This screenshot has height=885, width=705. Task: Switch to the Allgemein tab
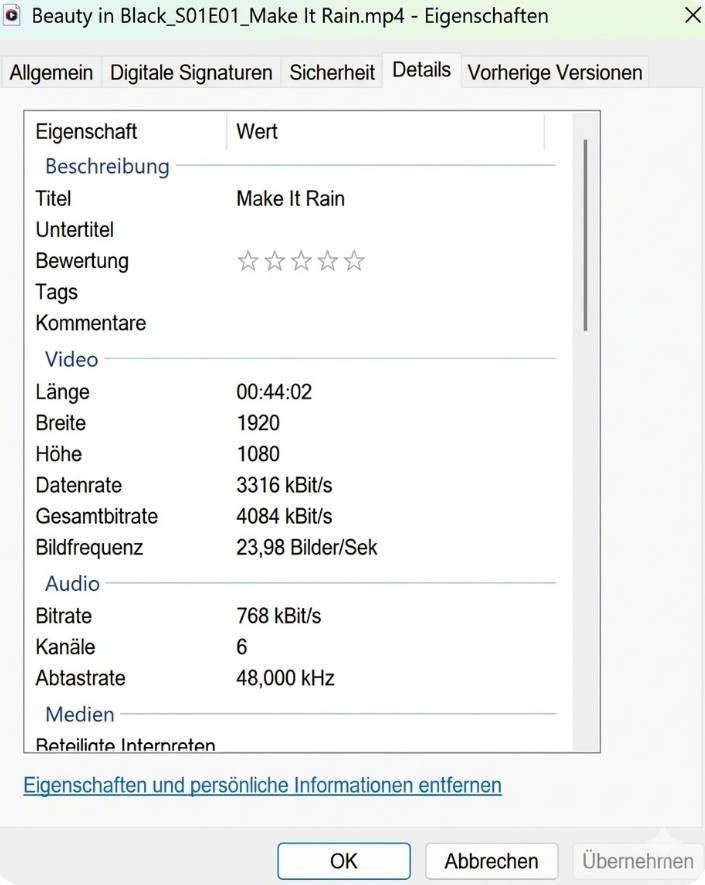tap(51, 72)
